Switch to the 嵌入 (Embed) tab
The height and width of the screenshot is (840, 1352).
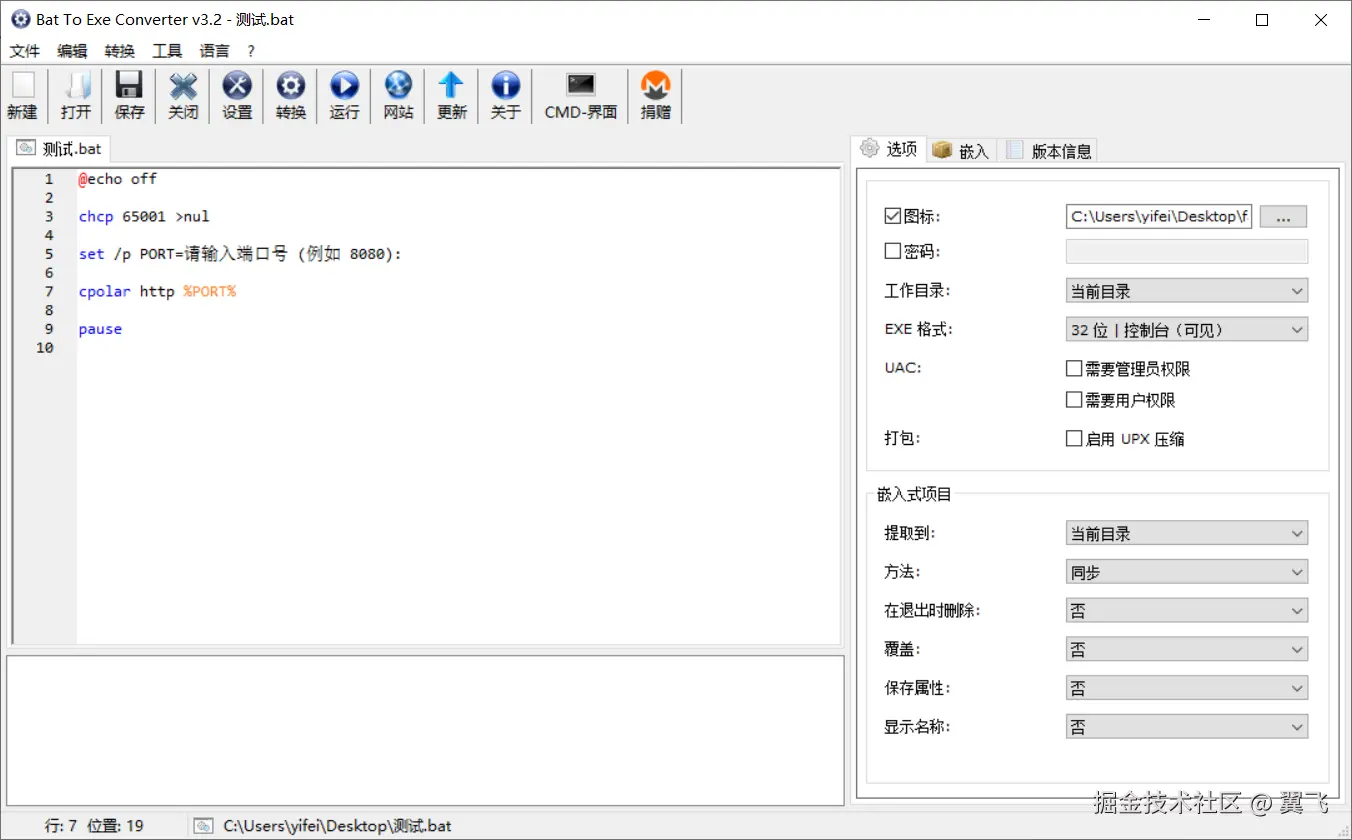(x=962, y=151)
